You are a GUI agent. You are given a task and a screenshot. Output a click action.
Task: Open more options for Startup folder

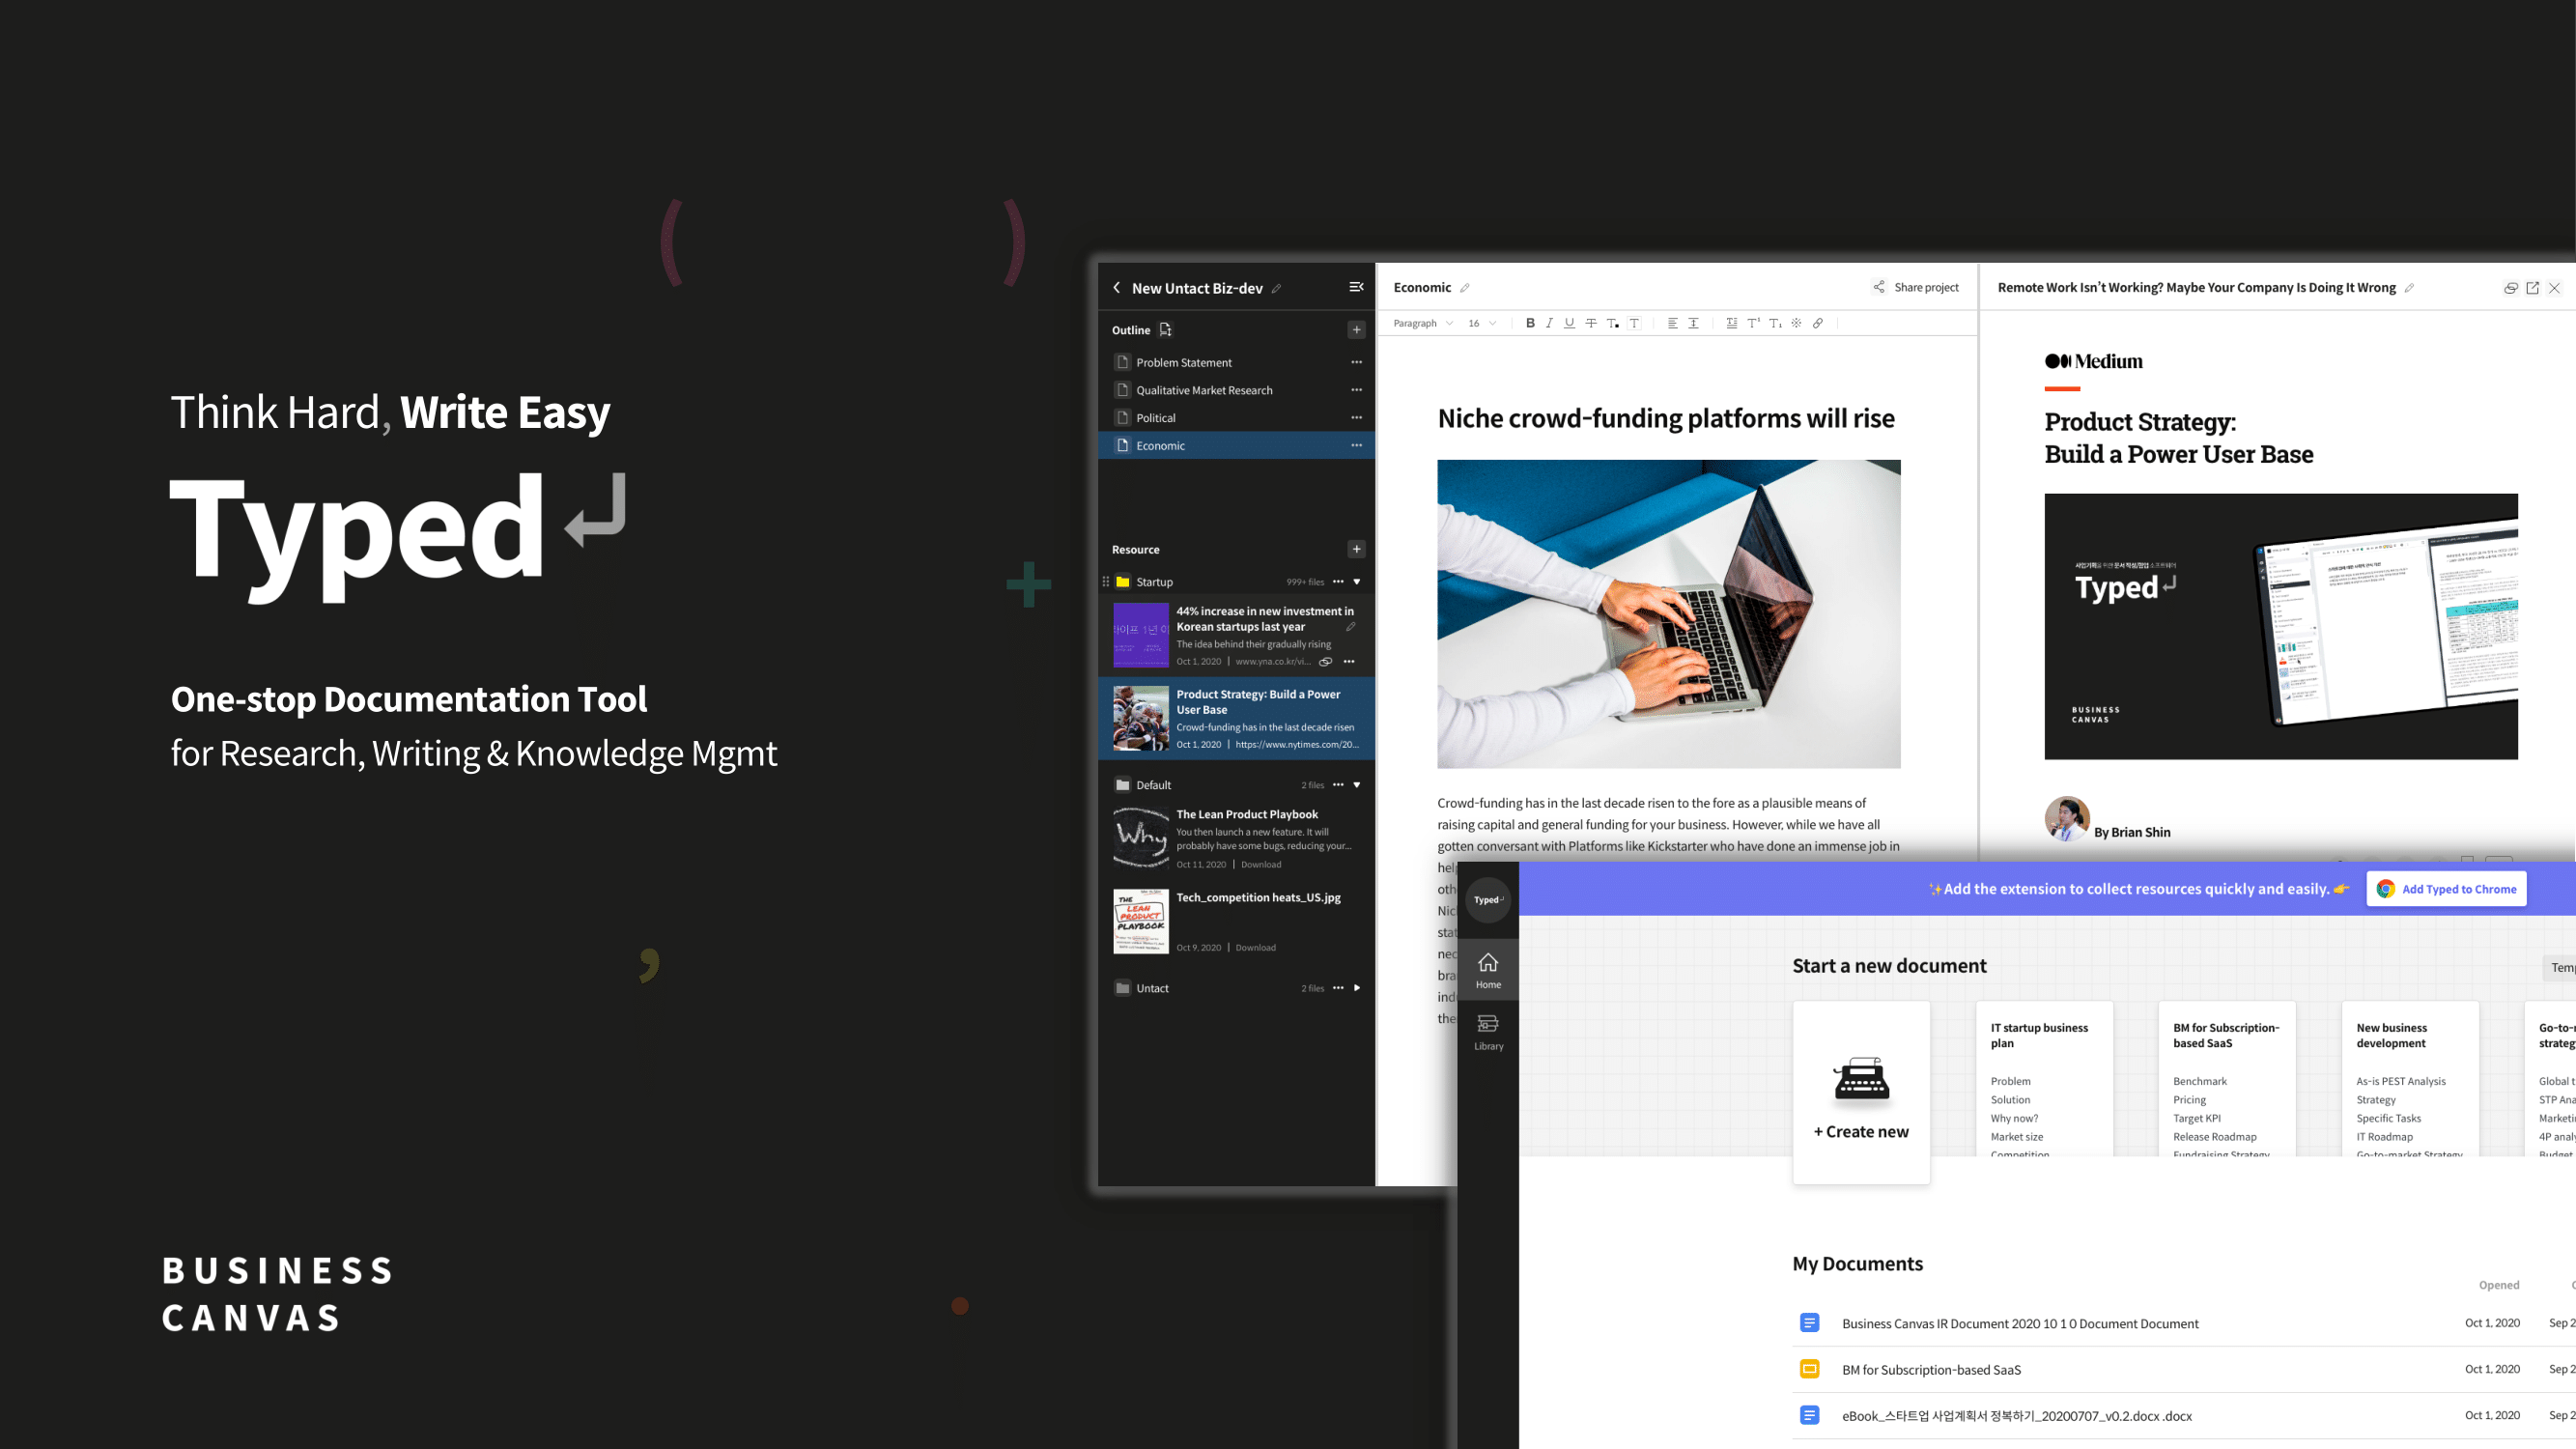(x=1338, y=582)
